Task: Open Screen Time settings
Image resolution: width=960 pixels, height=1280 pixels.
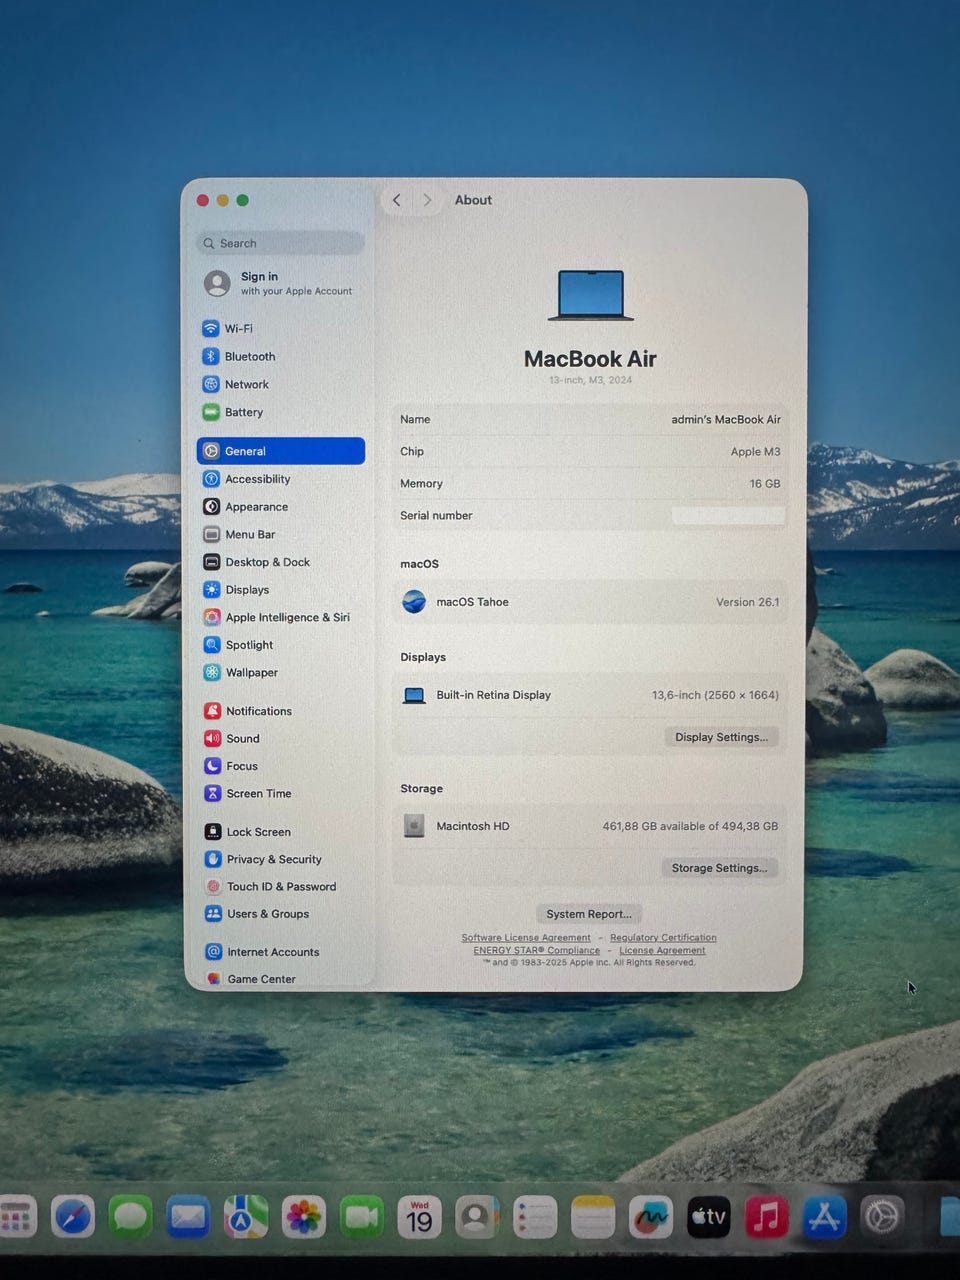Action: 280,793
